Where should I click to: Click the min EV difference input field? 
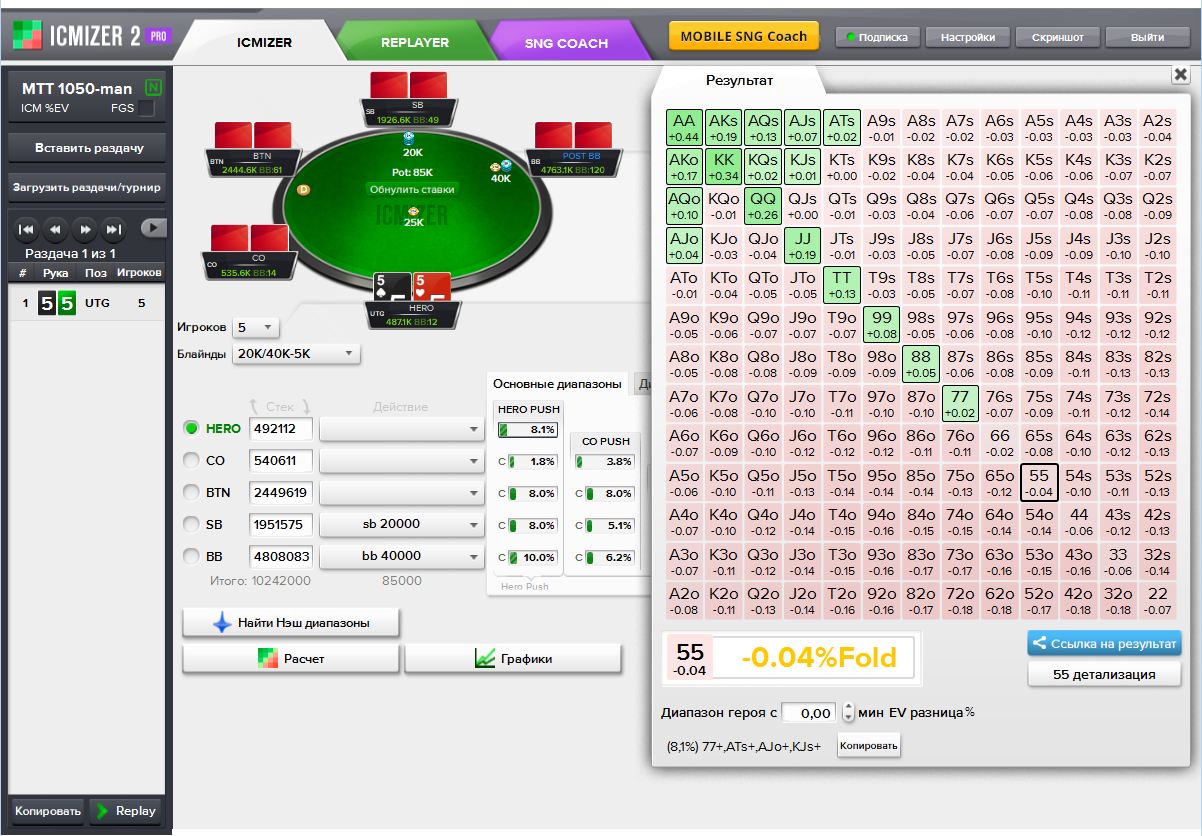click(809, 713)
